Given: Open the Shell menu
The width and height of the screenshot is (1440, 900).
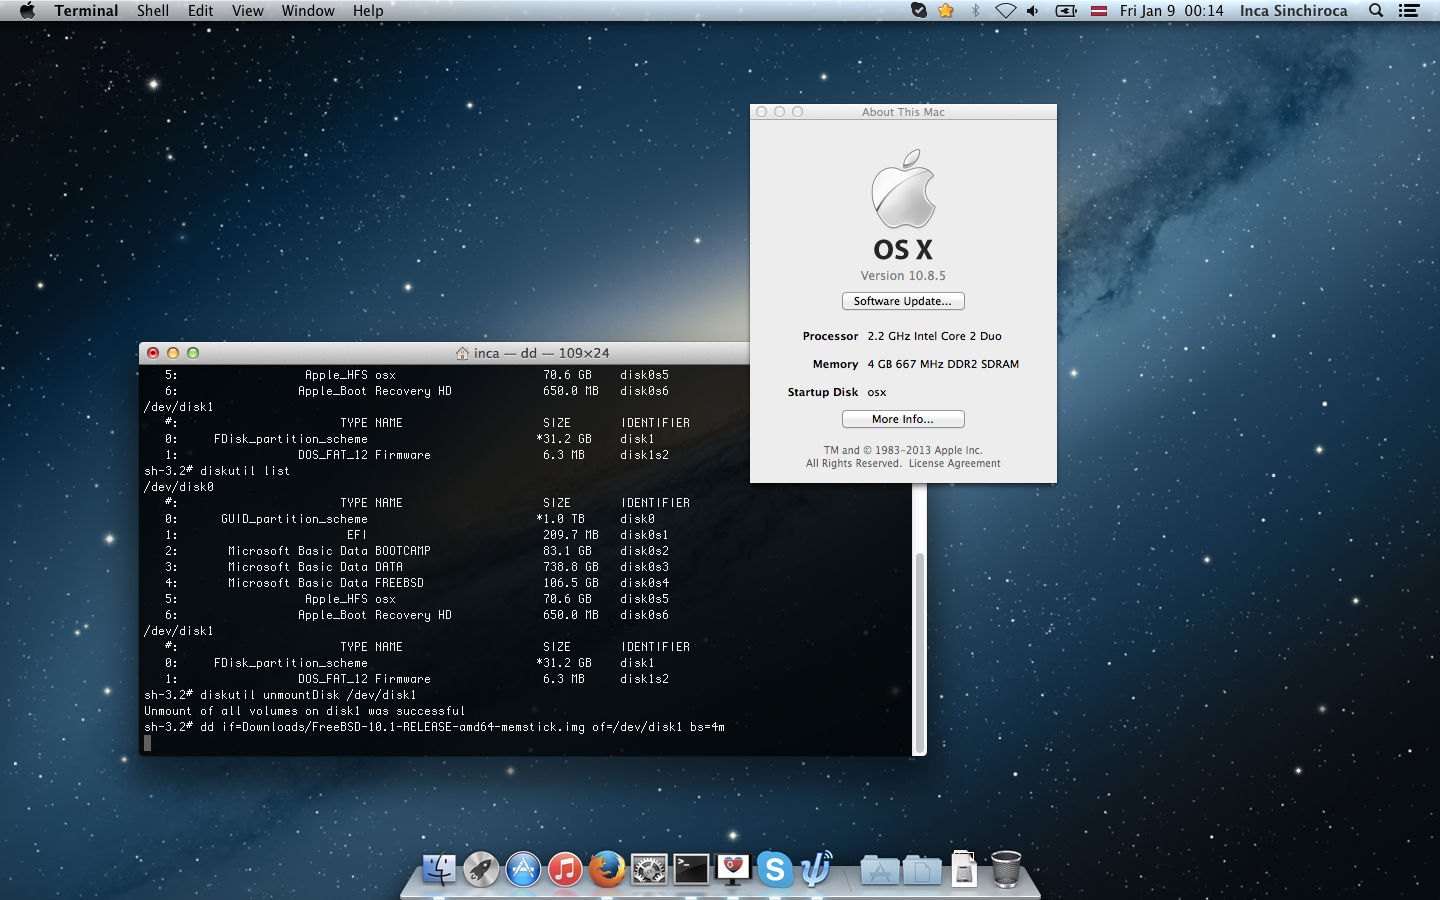Looking at the screenshot, I should pyautogui.click(x=153, y=10).
